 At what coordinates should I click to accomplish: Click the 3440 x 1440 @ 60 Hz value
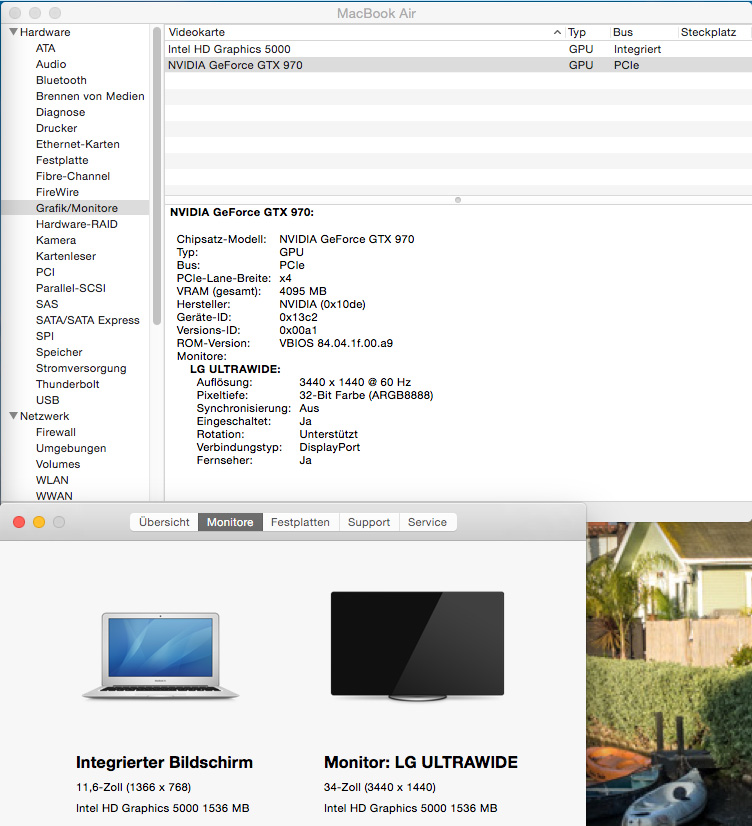pos(355,382)
